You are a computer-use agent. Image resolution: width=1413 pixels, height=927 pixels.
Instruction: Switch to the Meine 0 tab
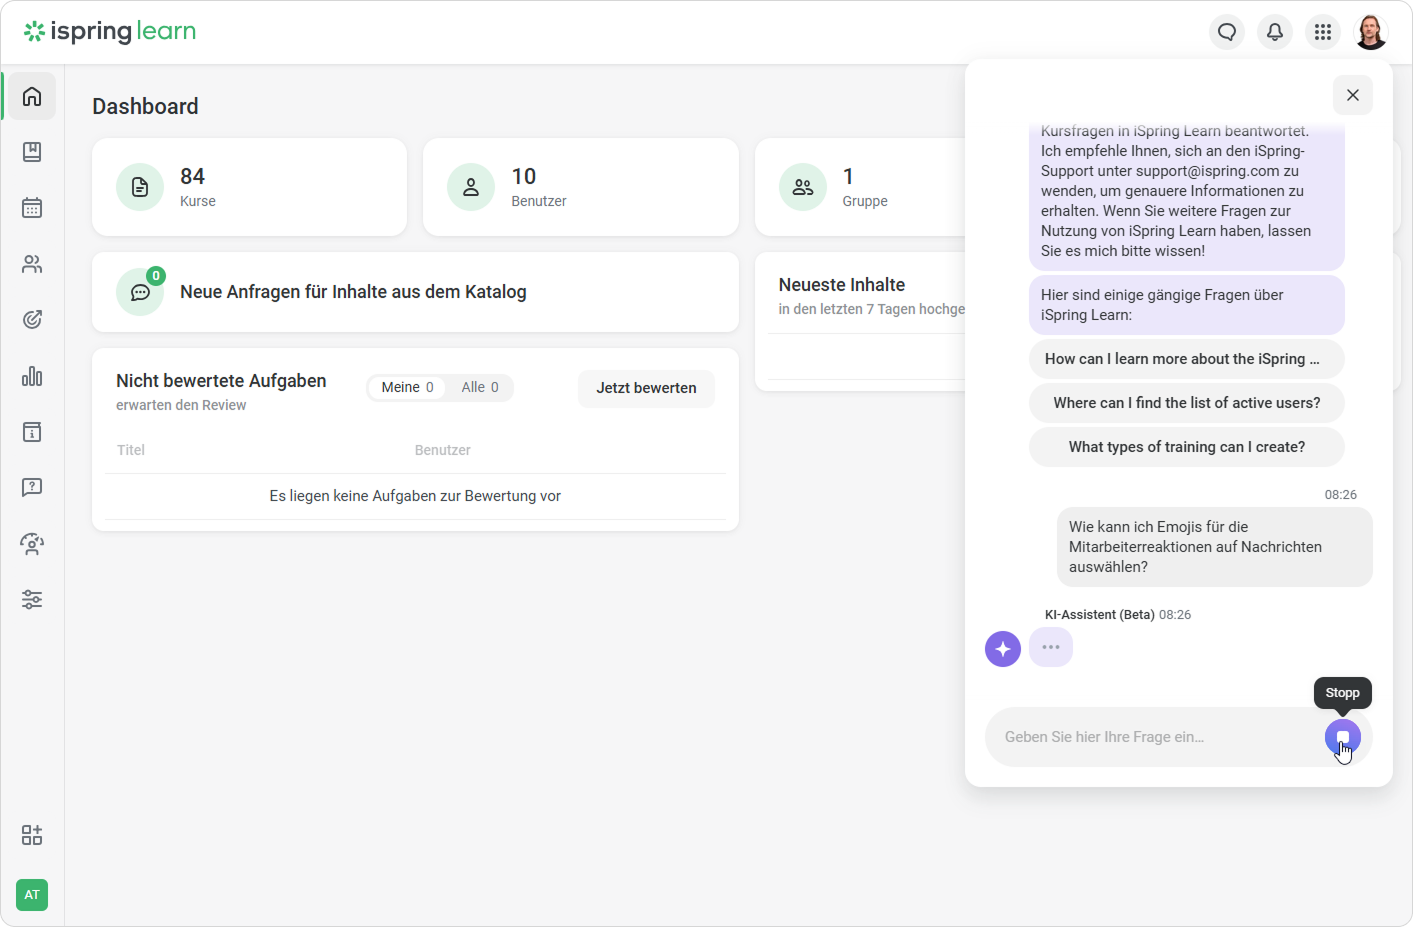[x=407, y=387]
